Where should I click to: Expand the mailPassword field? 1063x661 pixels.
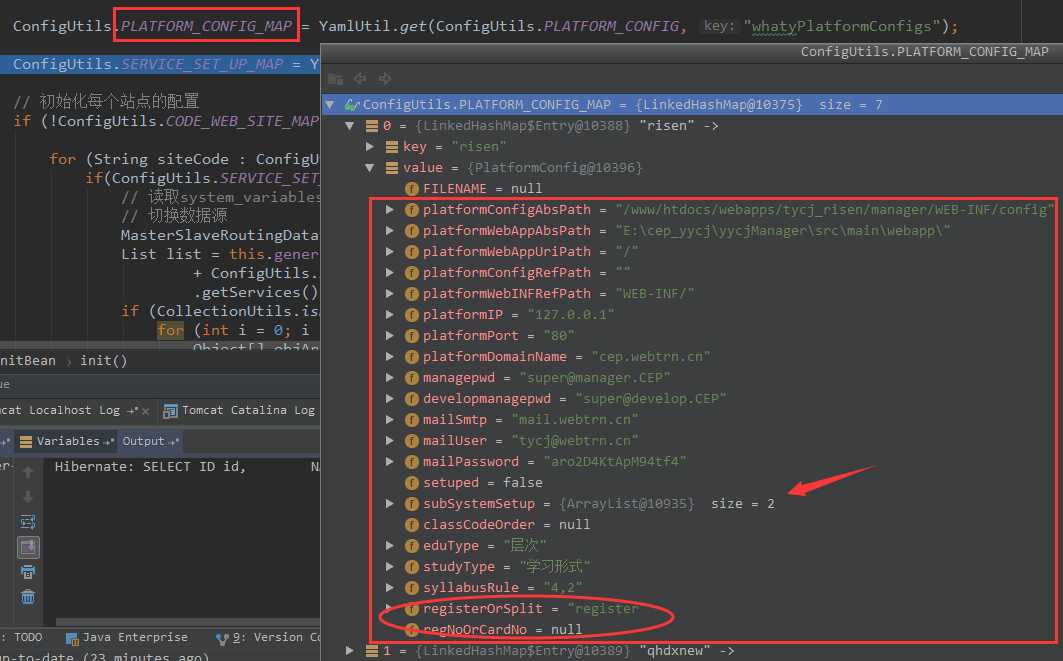pyautogui.click(x=390, y=462)
